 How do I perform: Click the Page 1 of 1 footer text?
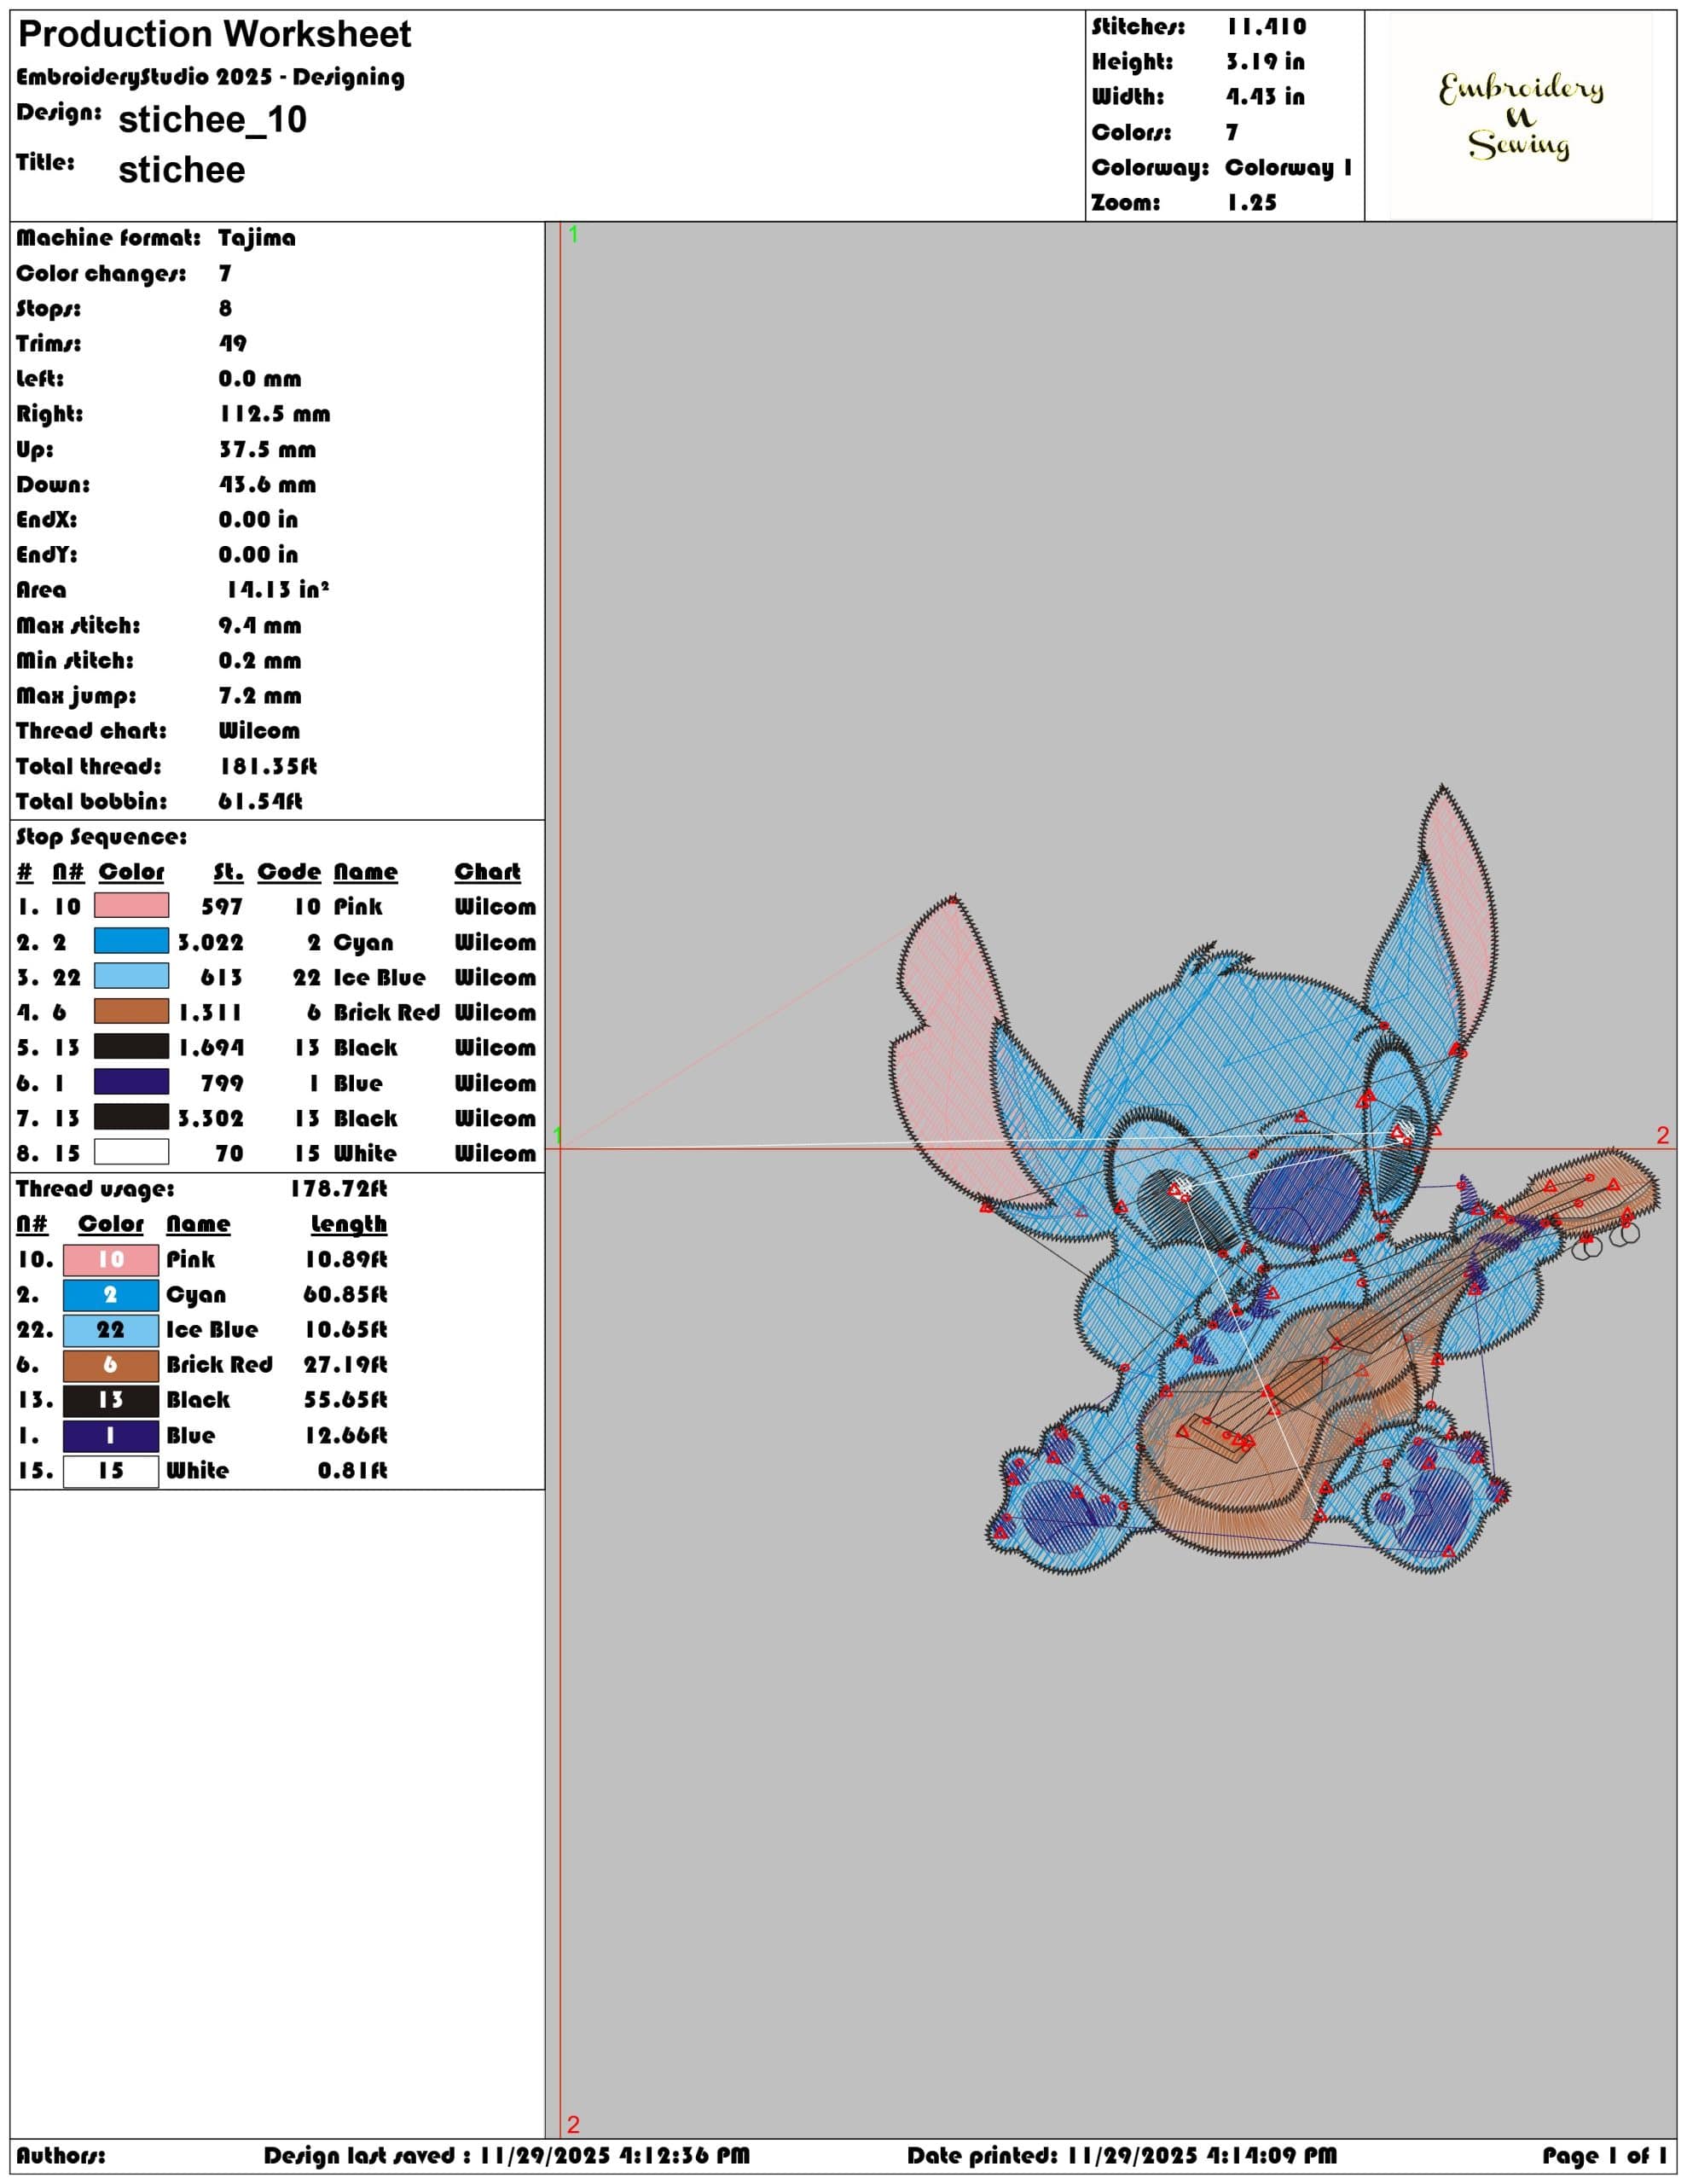pyautogui.click(x=1604, y=2156)
